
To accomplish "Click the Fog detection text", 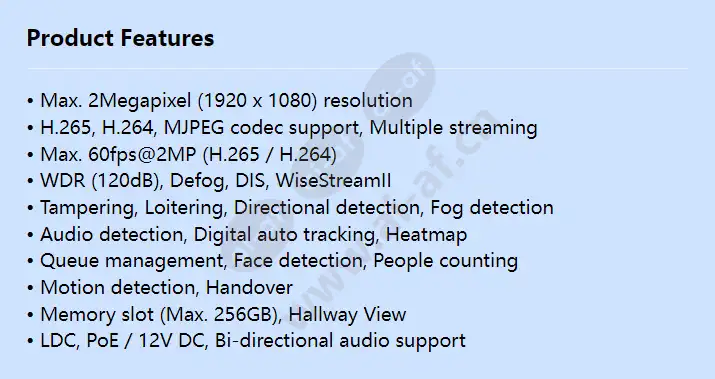I will (x=492, y=208).
